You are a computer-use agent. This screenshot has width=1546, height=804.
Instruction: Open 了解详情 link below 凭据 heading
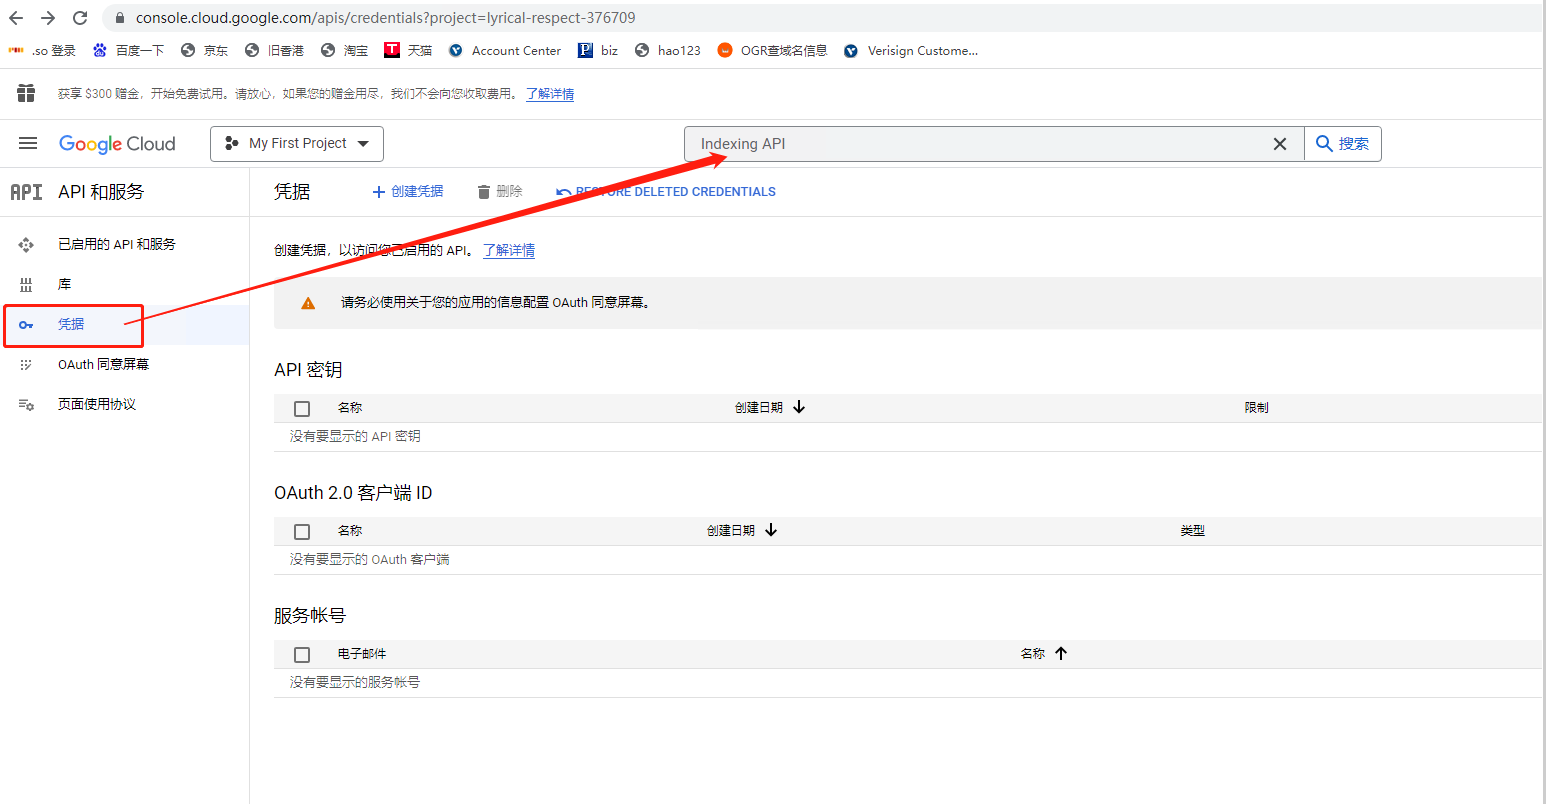coord(509,250)
